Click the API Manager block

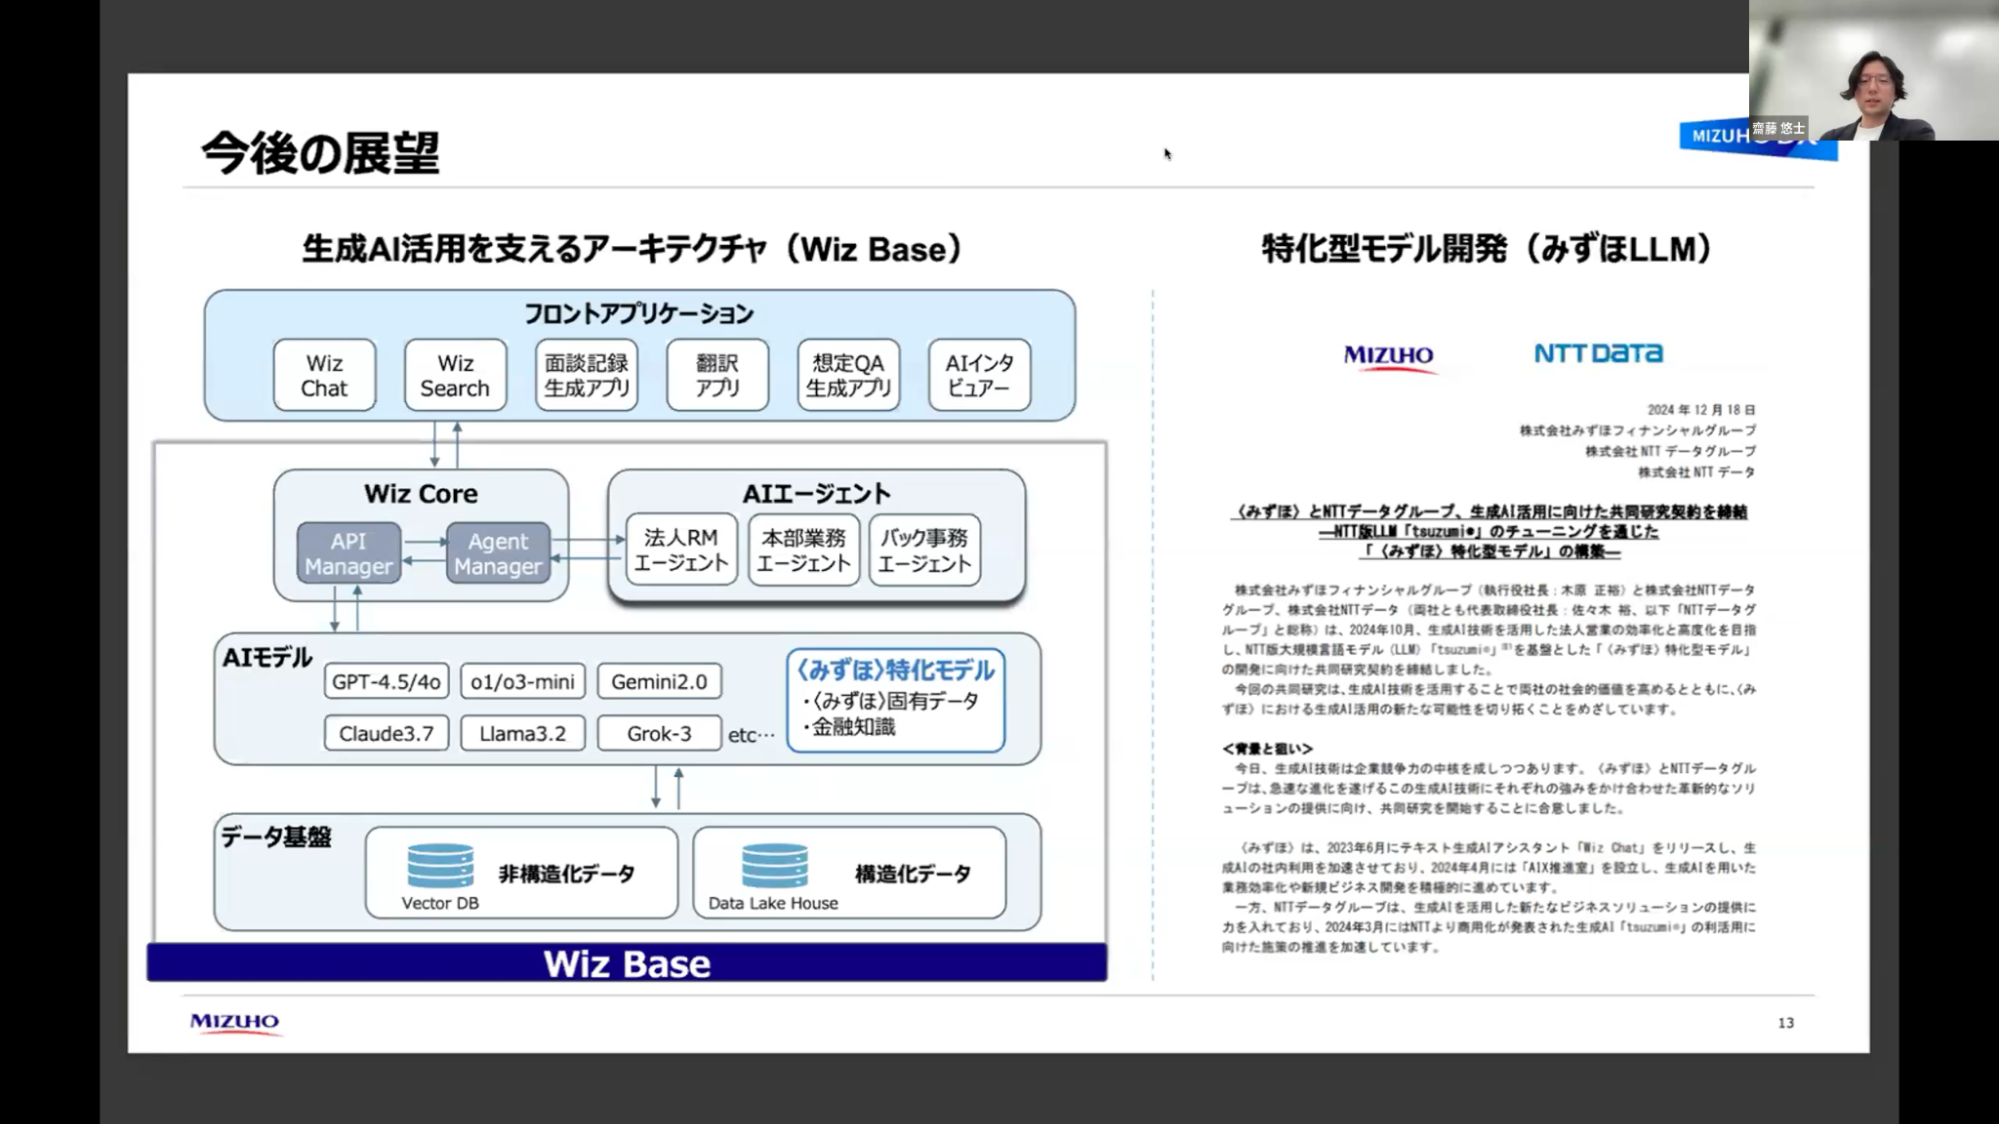(348, 553)
